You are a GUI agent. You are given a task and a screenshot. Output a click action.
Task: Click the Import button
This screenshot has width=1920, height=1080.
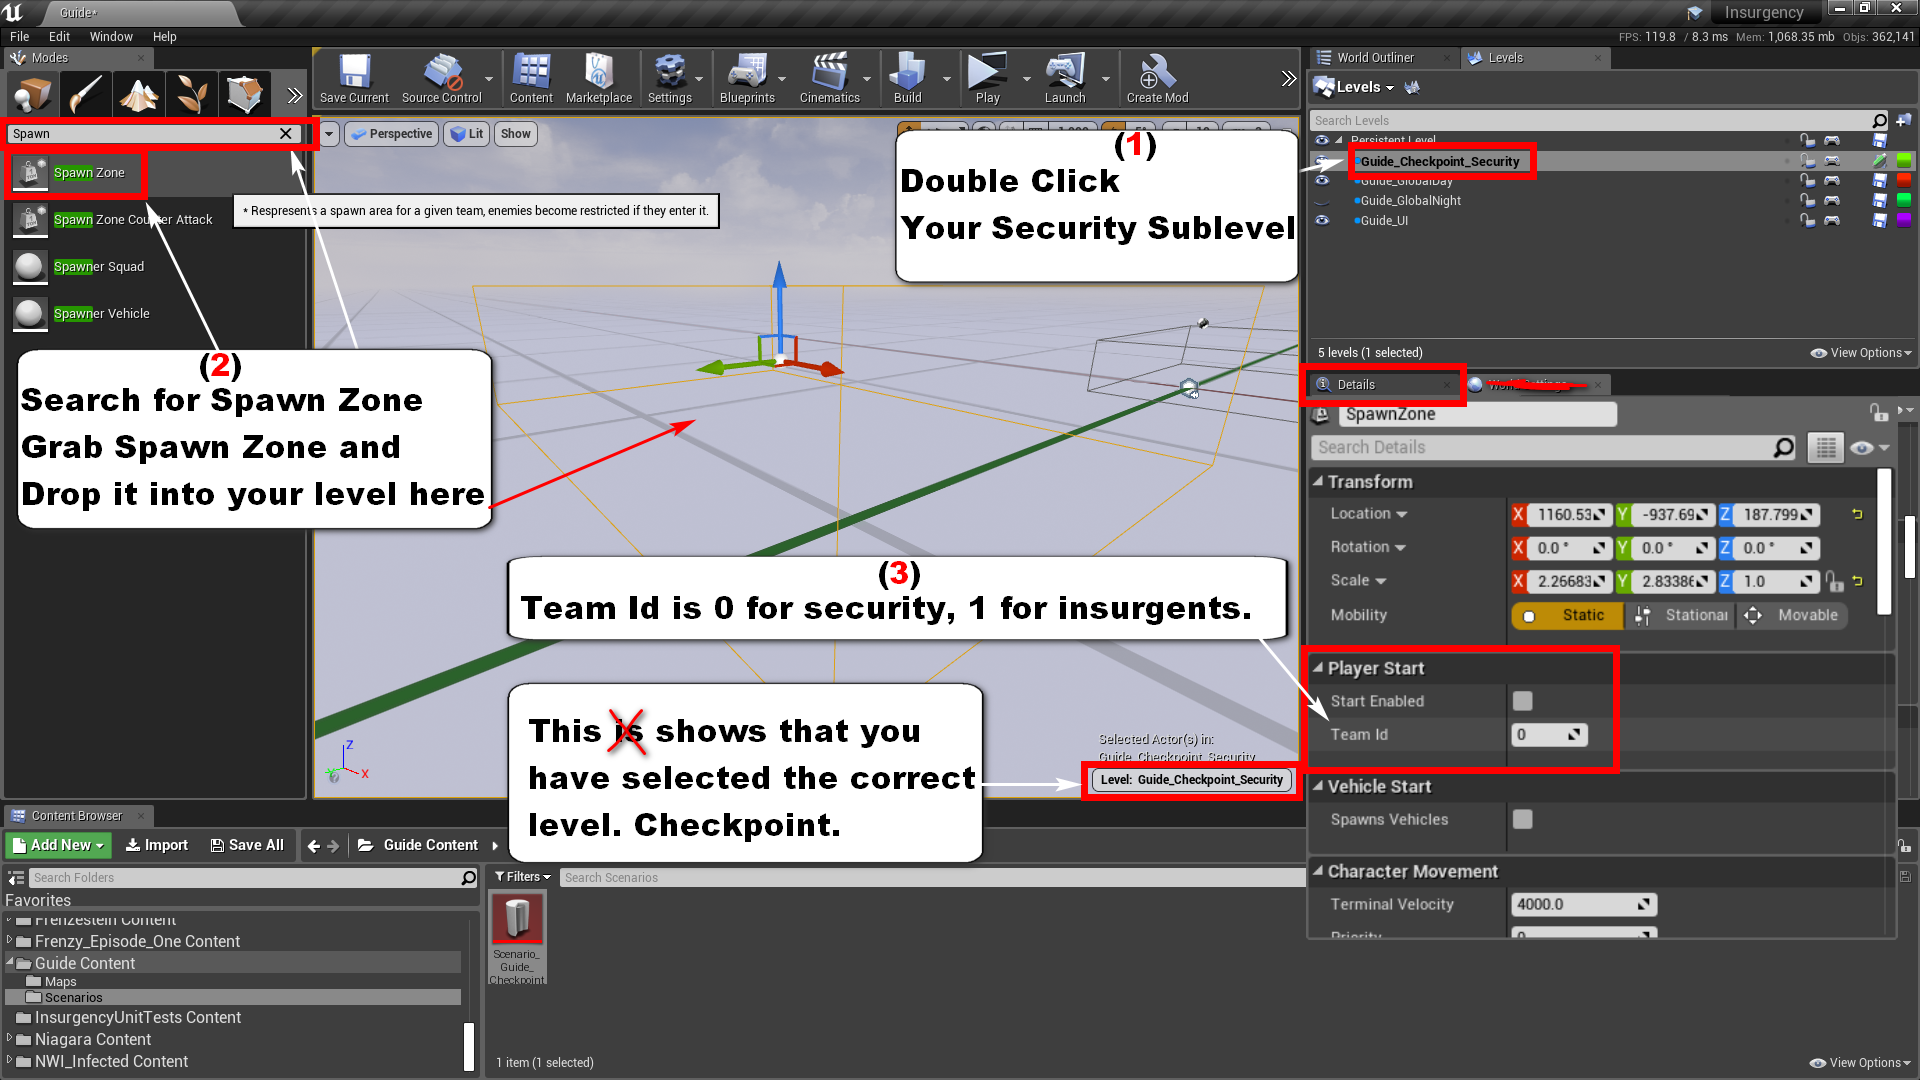(x=157, y=845)
